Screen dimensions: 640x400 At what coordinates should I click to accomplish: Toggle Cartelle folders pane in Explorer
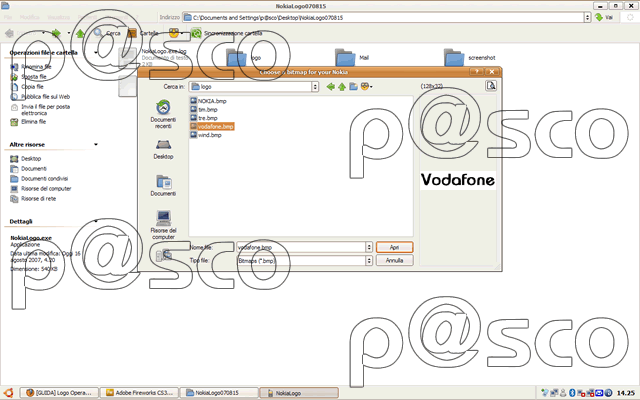point(143,33)
